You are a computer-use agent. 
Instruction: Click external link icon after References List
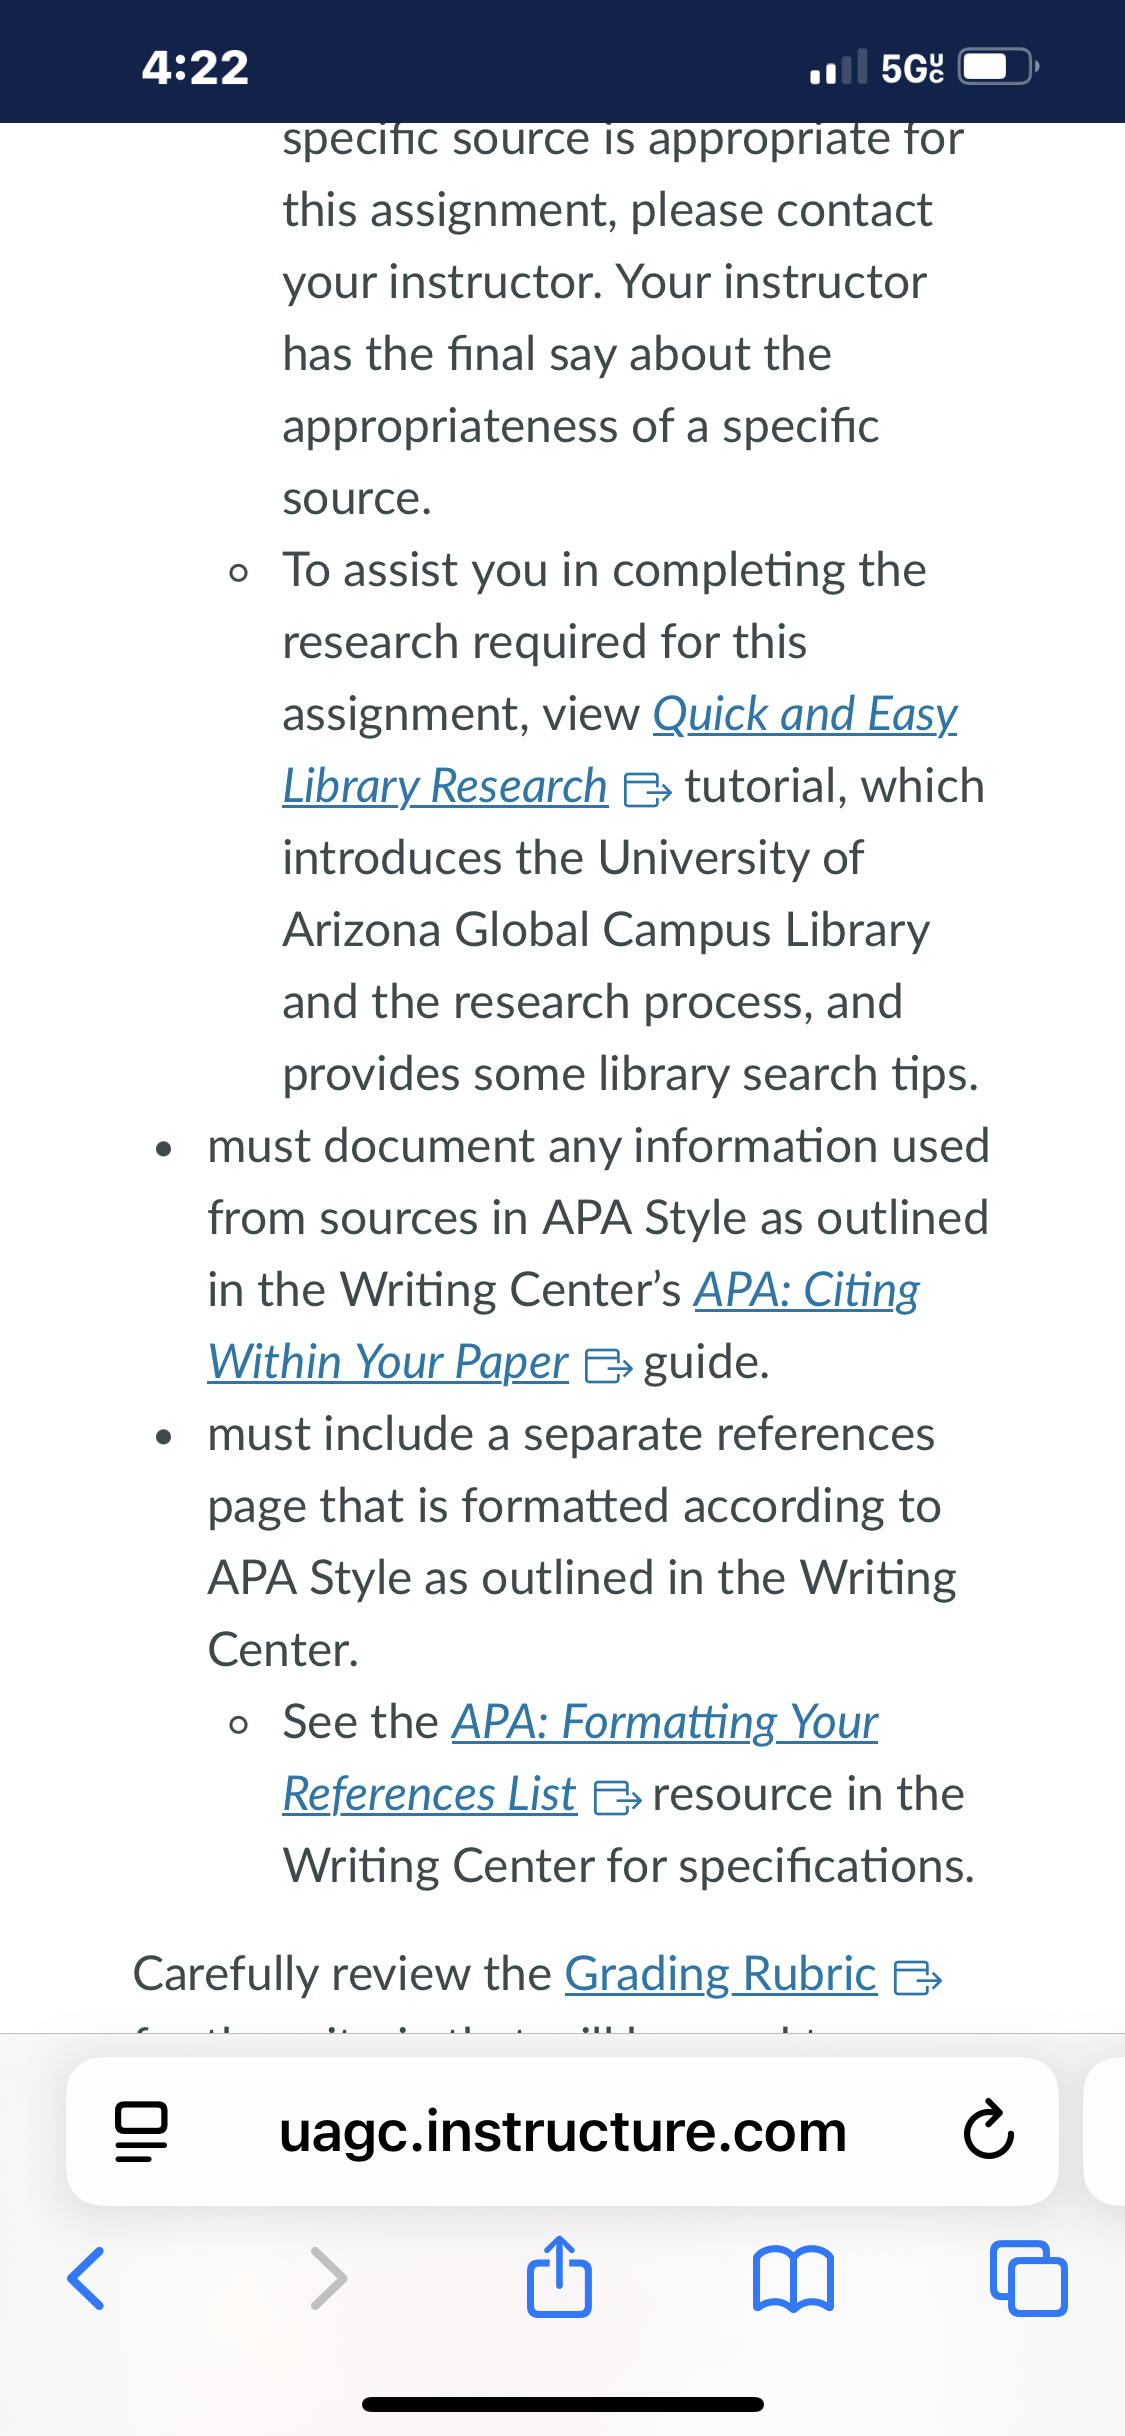pos(617,1798)
